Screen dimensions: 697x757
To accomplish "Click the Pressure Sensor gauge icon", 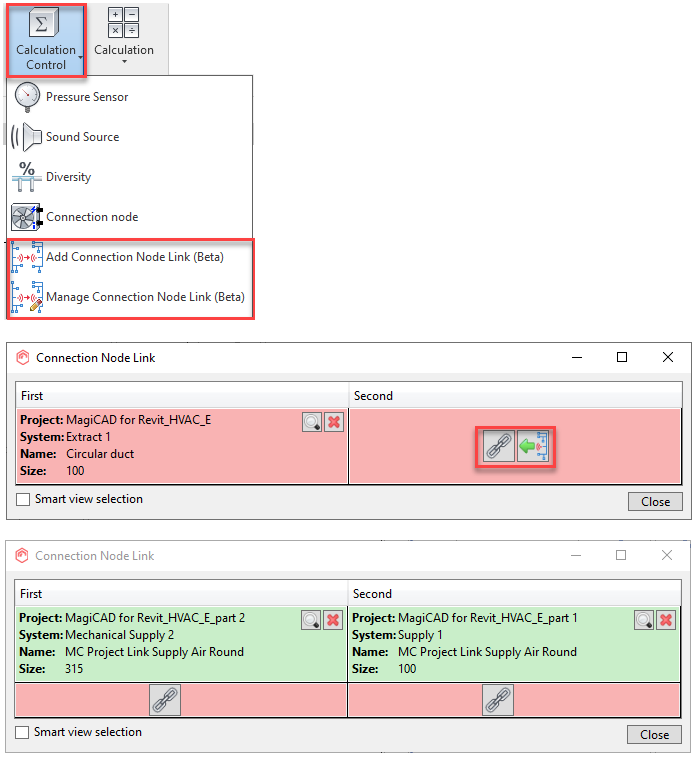I will pos(27,97).
